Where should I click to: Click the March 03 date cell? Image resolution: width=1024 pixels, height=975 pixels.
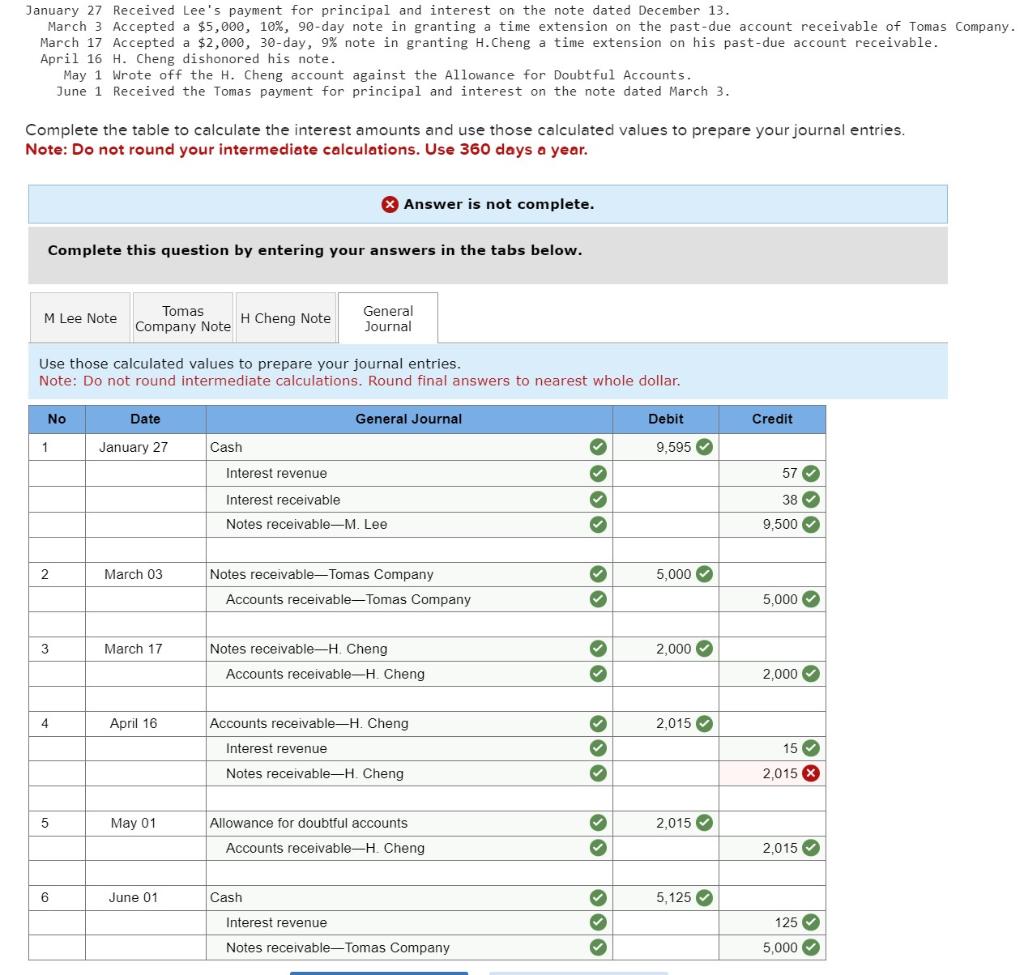click(x=146, y=574)
